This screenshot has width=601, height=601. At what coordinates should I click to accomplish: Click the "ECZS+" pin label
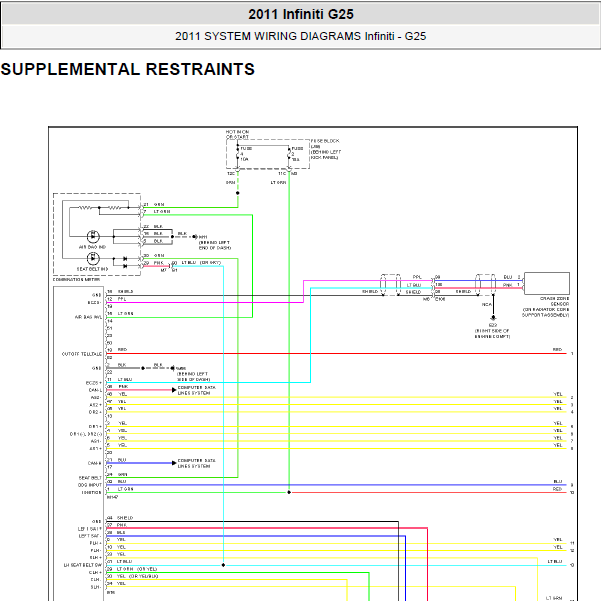(94, 383)
